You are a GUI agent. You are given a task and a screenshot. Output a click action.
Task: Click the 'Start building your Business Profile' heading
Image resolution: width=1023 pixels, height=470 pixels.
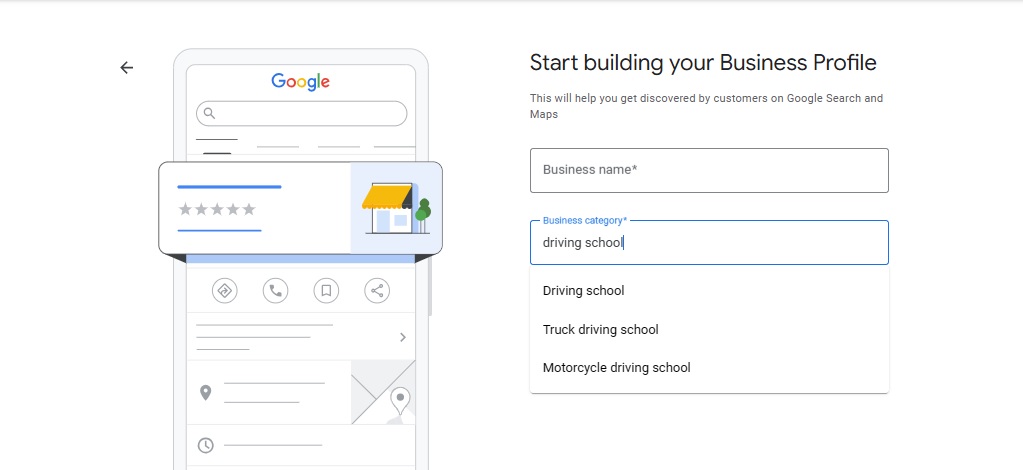703,63
